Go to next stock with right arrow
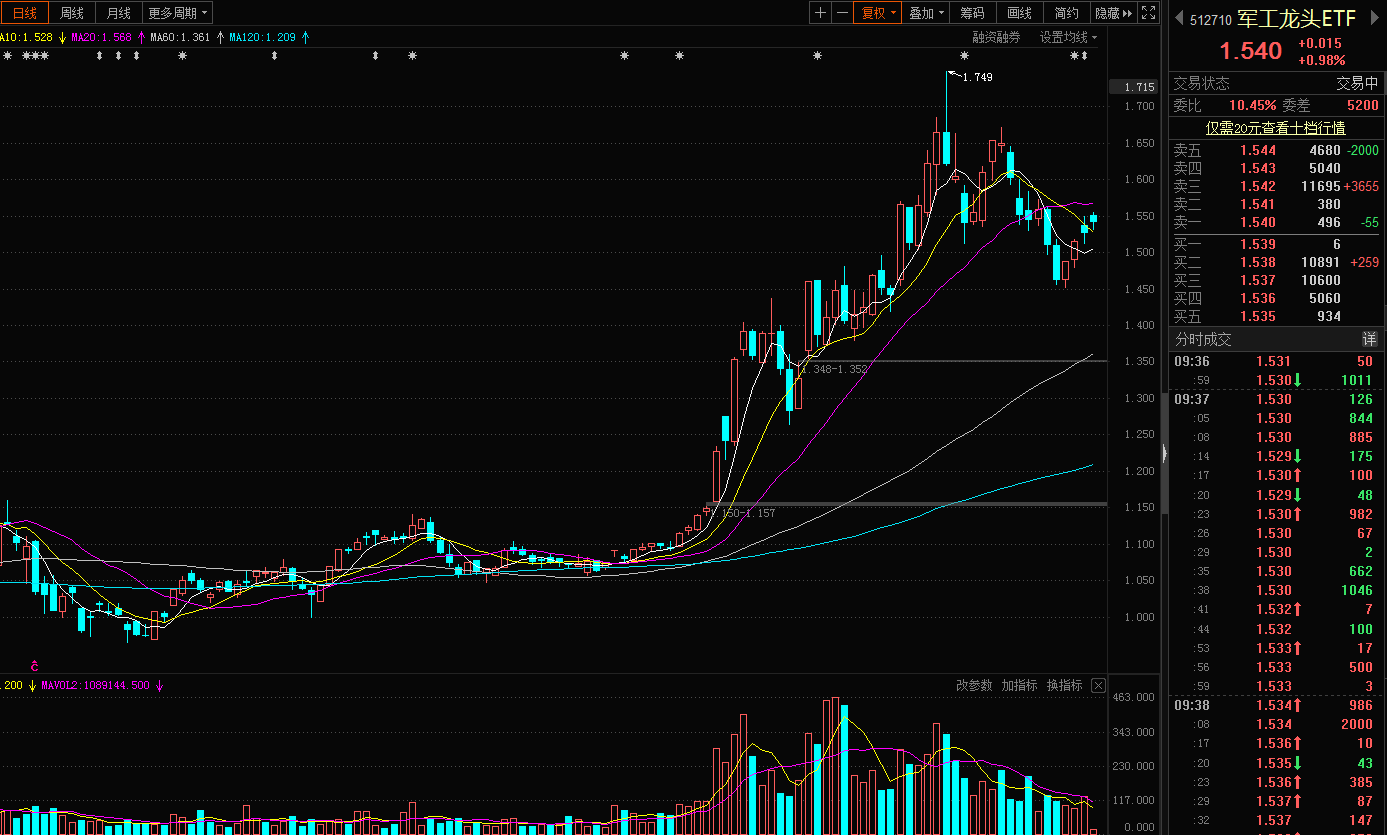Viewport: 1387px width, 835px height. [x=1374, y=19]
